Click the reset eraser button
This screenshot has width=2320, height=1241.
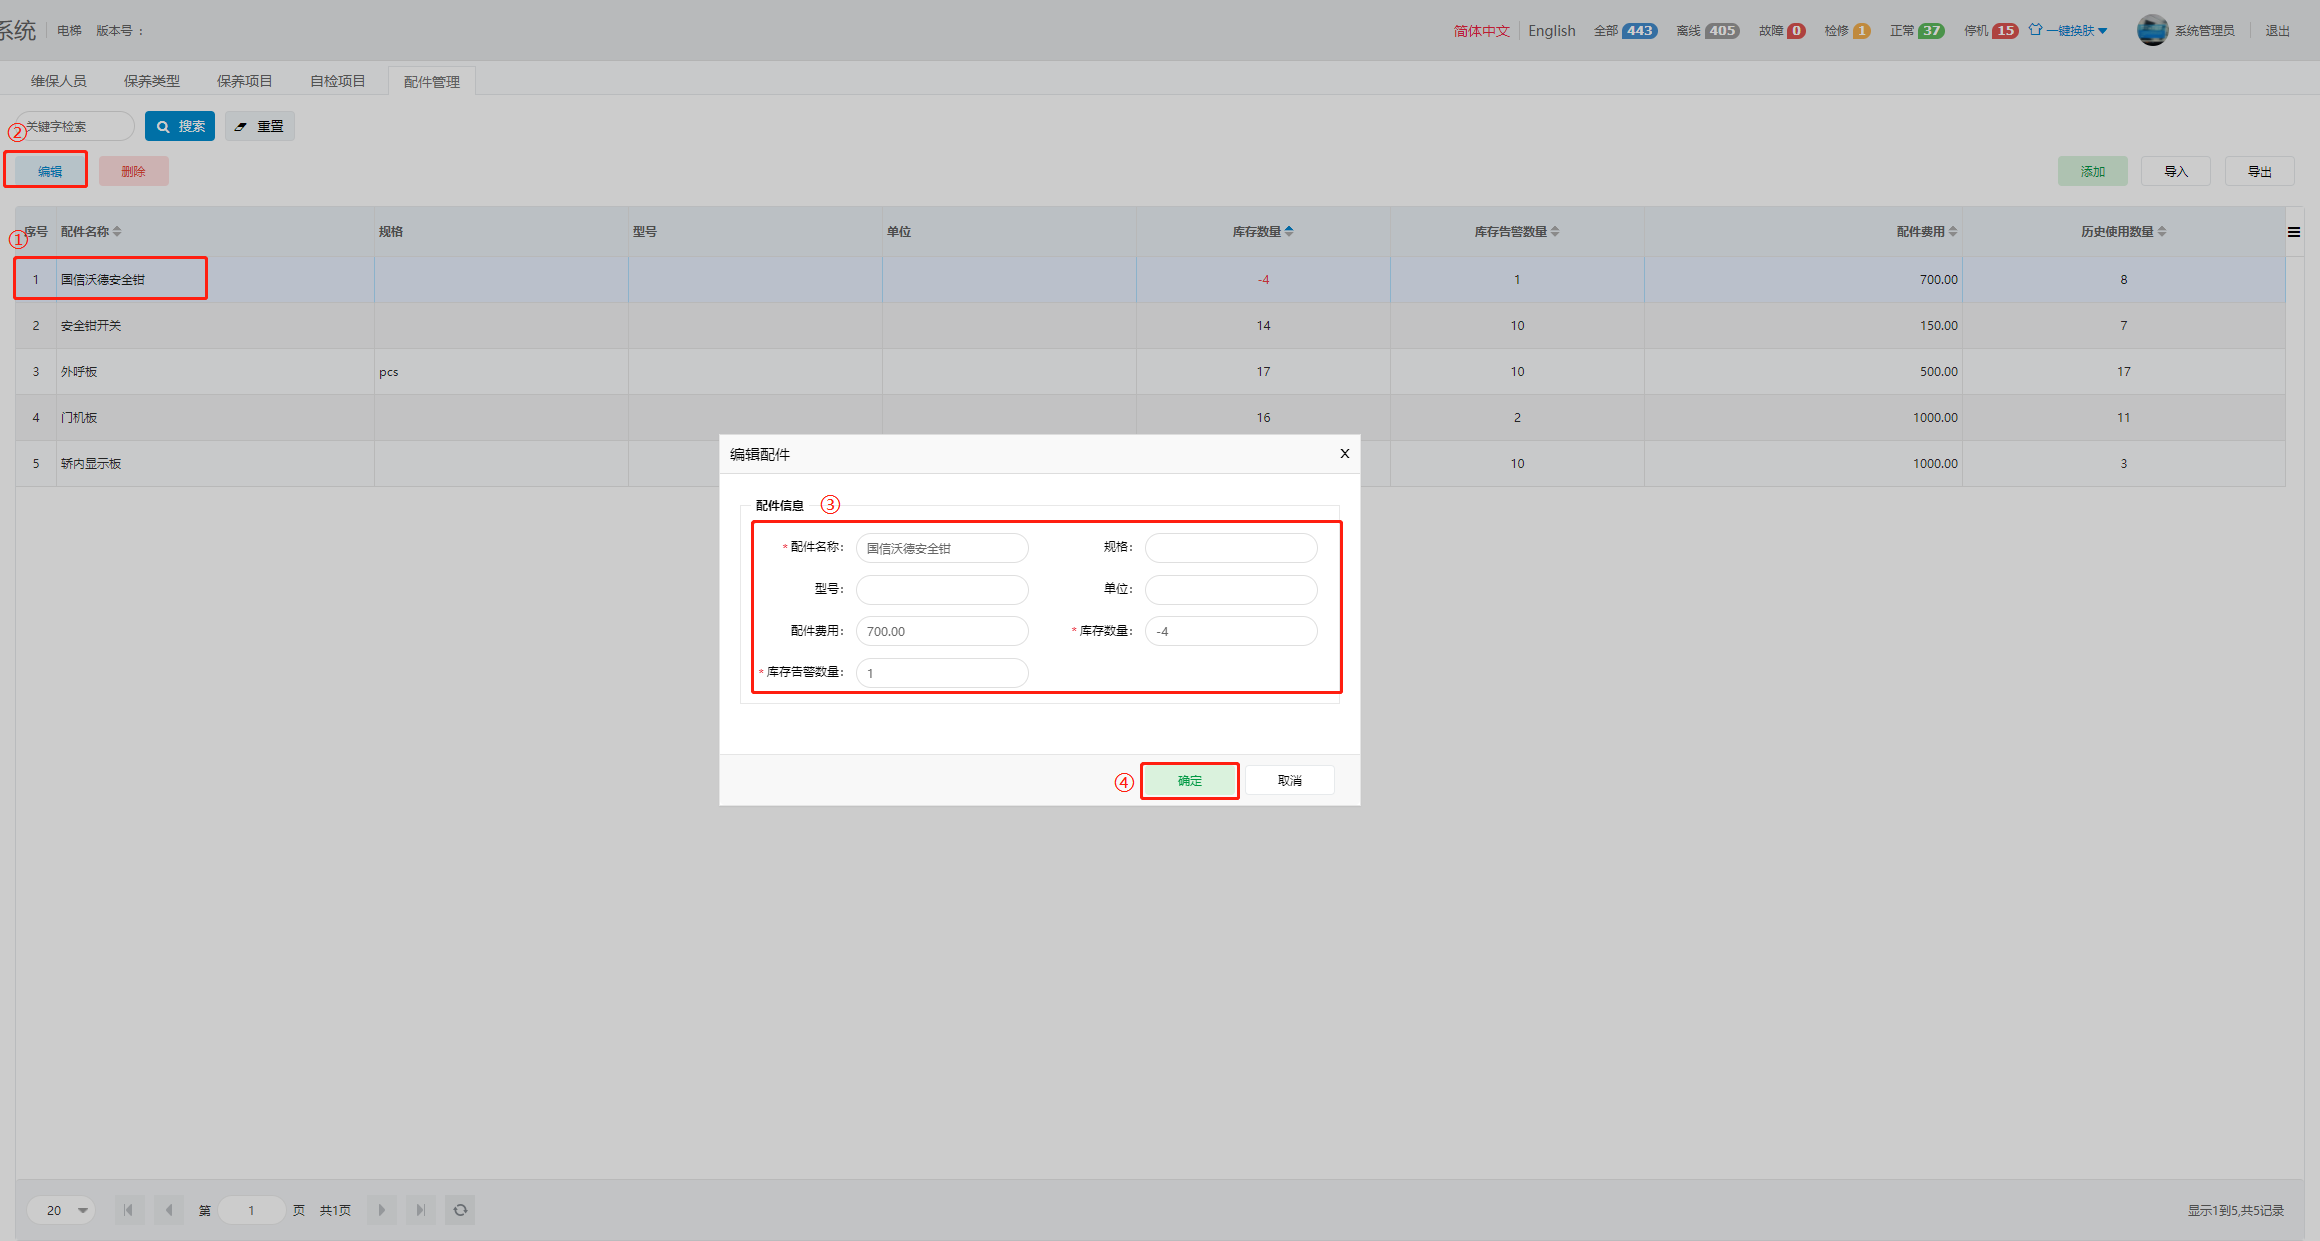[260, 126]
